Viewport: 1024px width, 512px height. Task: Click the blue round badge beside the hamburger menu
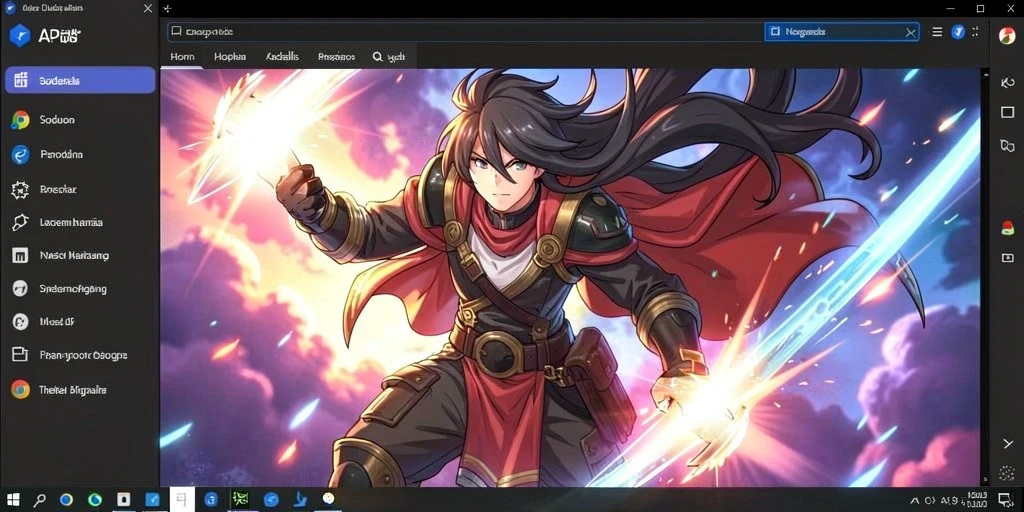958,32
